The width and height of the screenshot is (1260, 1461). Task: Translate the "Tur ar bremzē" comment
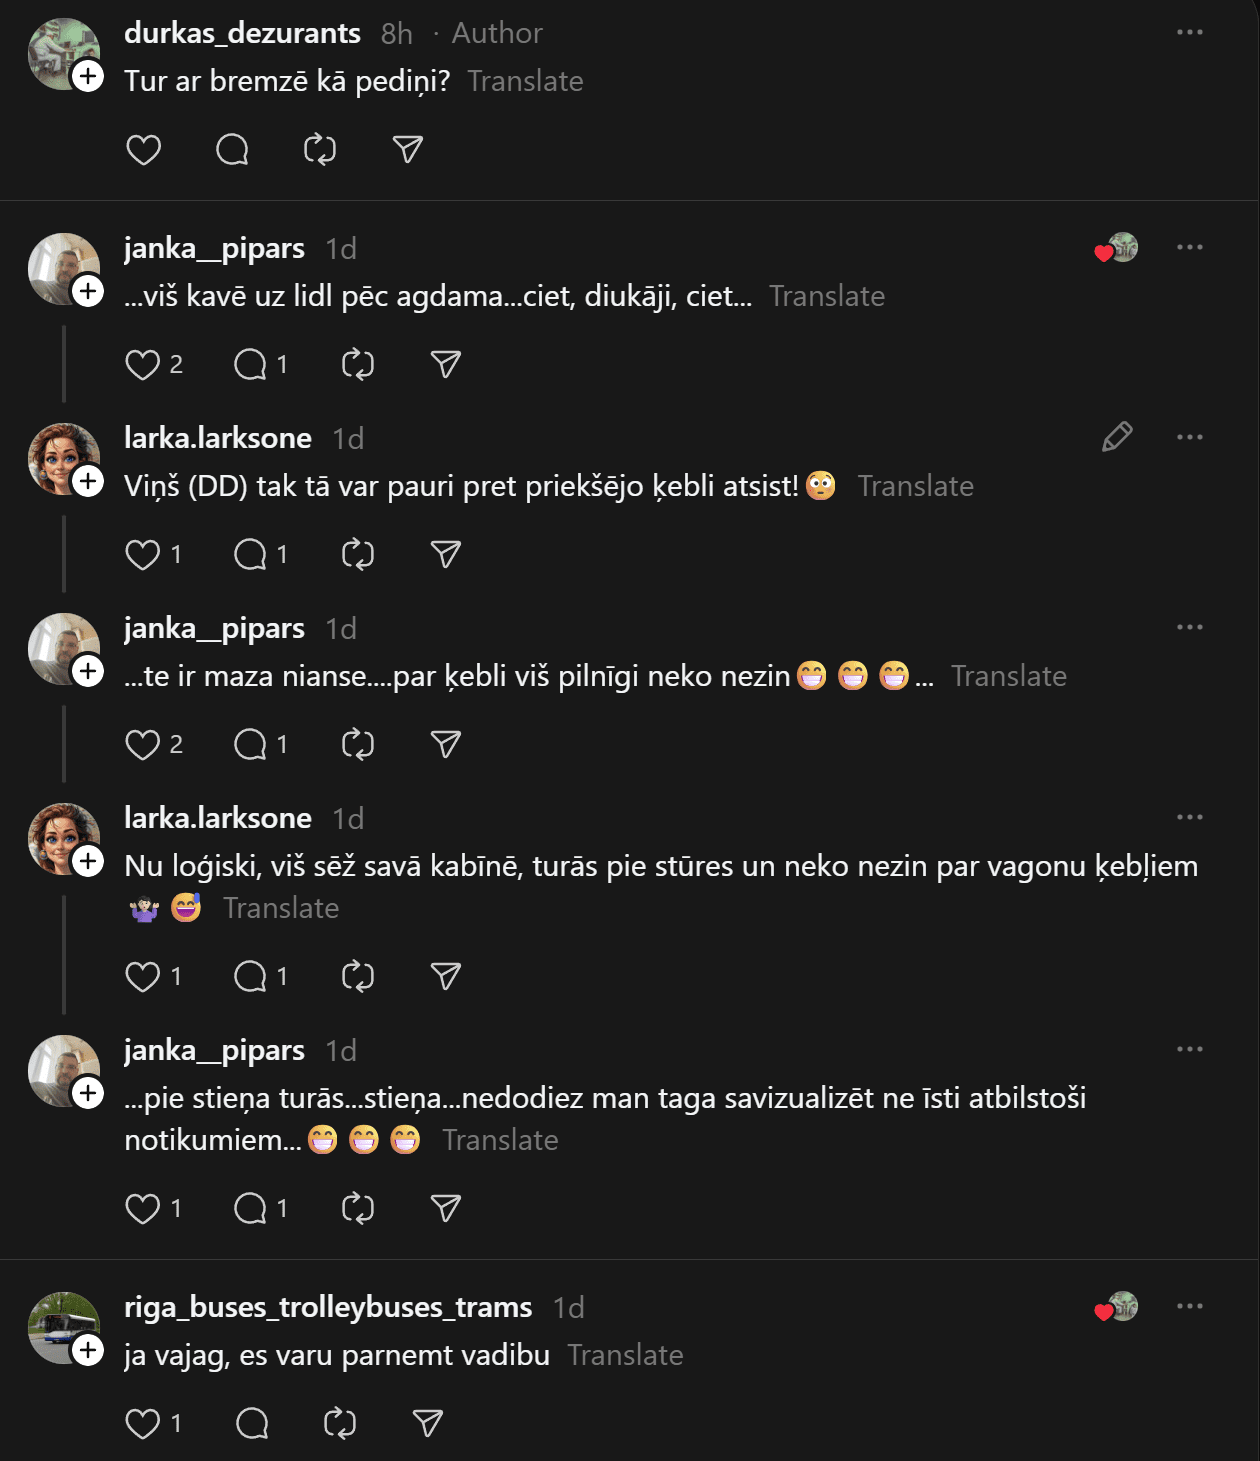tap(525, 81)
